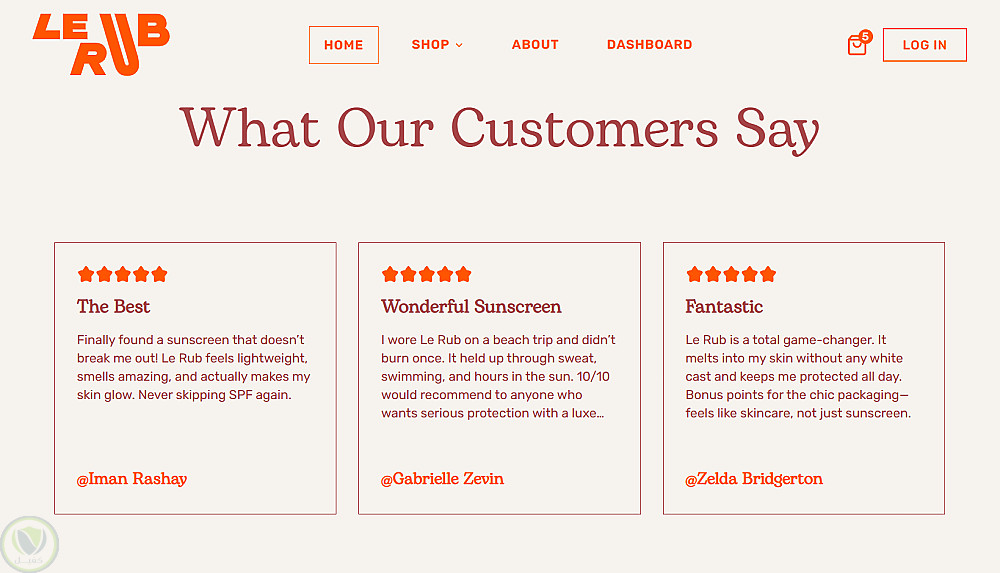Click the star rating on The Best review
1000x573 pixels.
(x=122, y=274)
